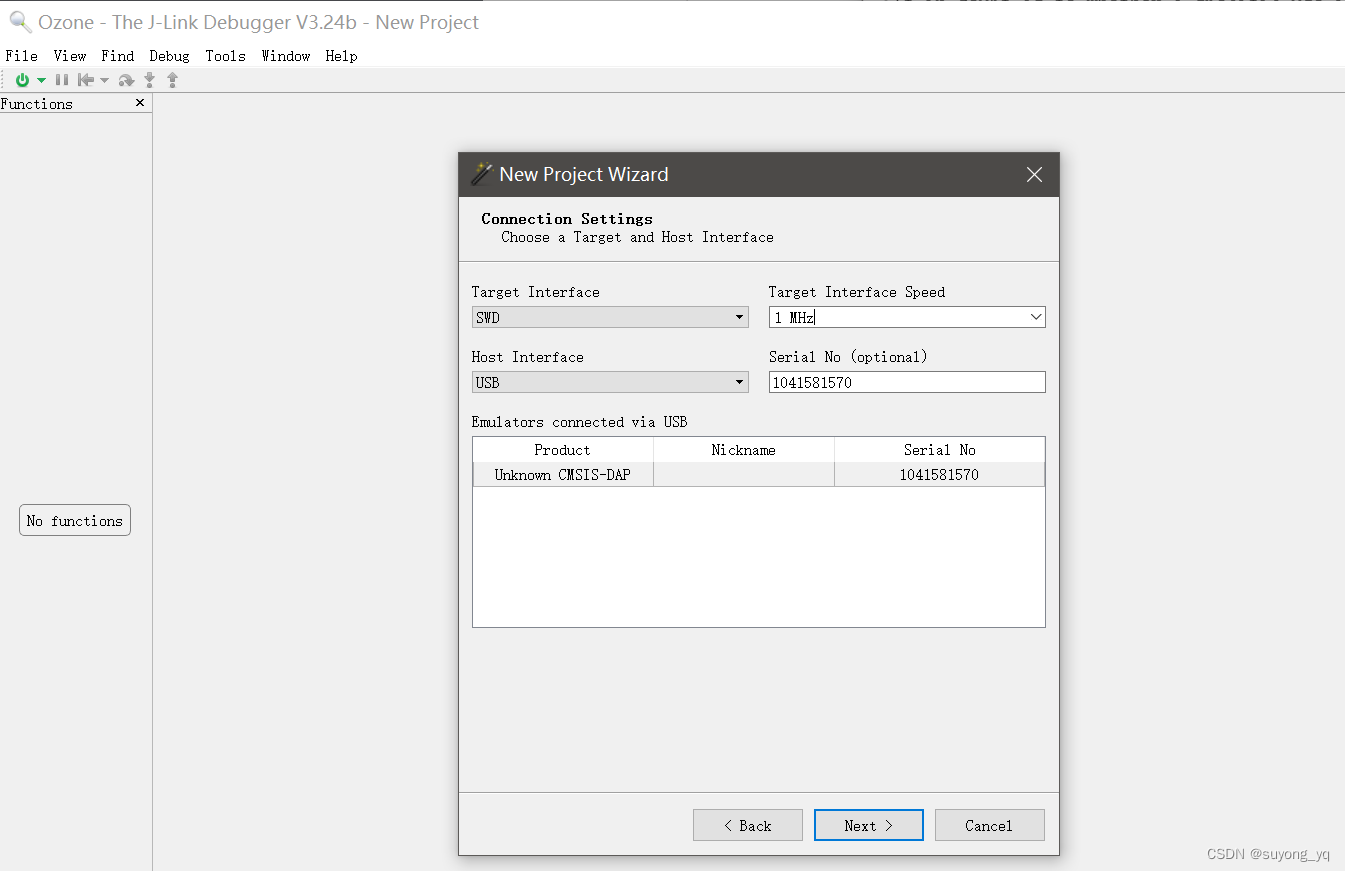This screenshot has width=1345, height=871.
Task: Open the green debug start mode dropdown arrow
Action: pos(41,80)
